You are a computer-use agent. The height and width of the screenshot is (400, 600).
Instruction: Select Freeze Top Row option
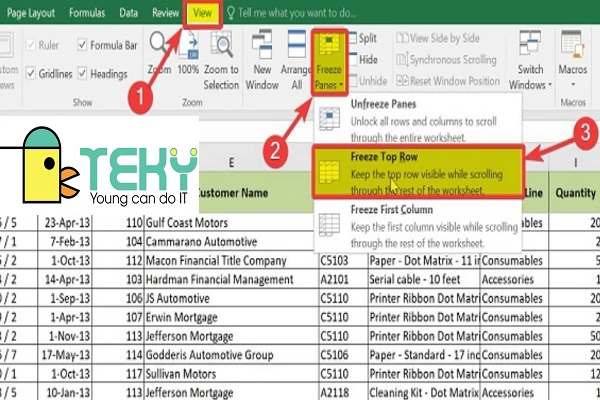coord(417,172)
